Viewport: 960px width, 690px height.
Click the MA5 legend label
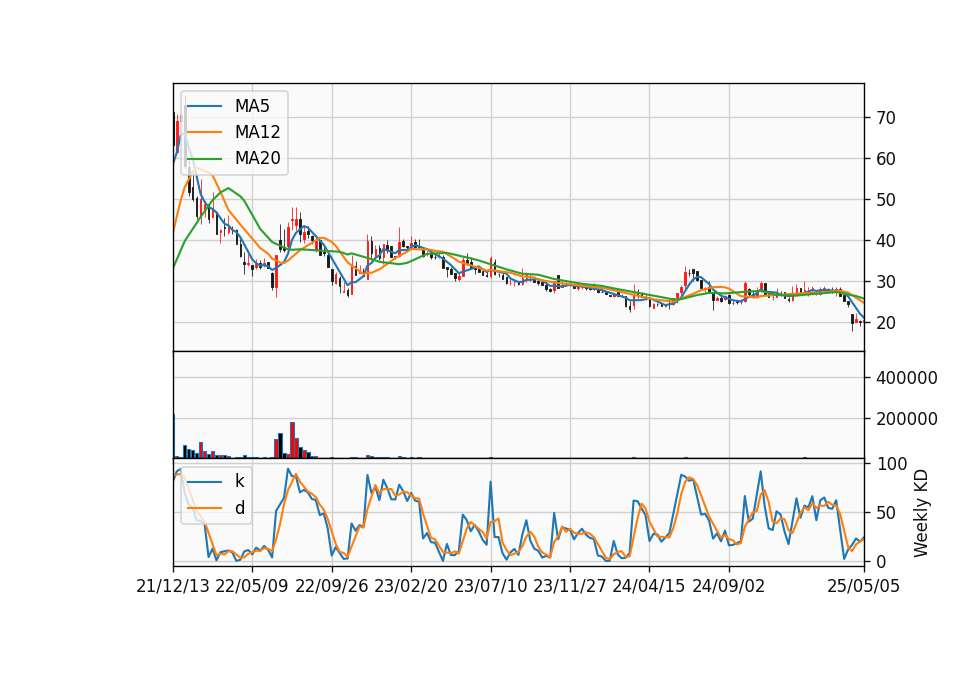(252, 106)
